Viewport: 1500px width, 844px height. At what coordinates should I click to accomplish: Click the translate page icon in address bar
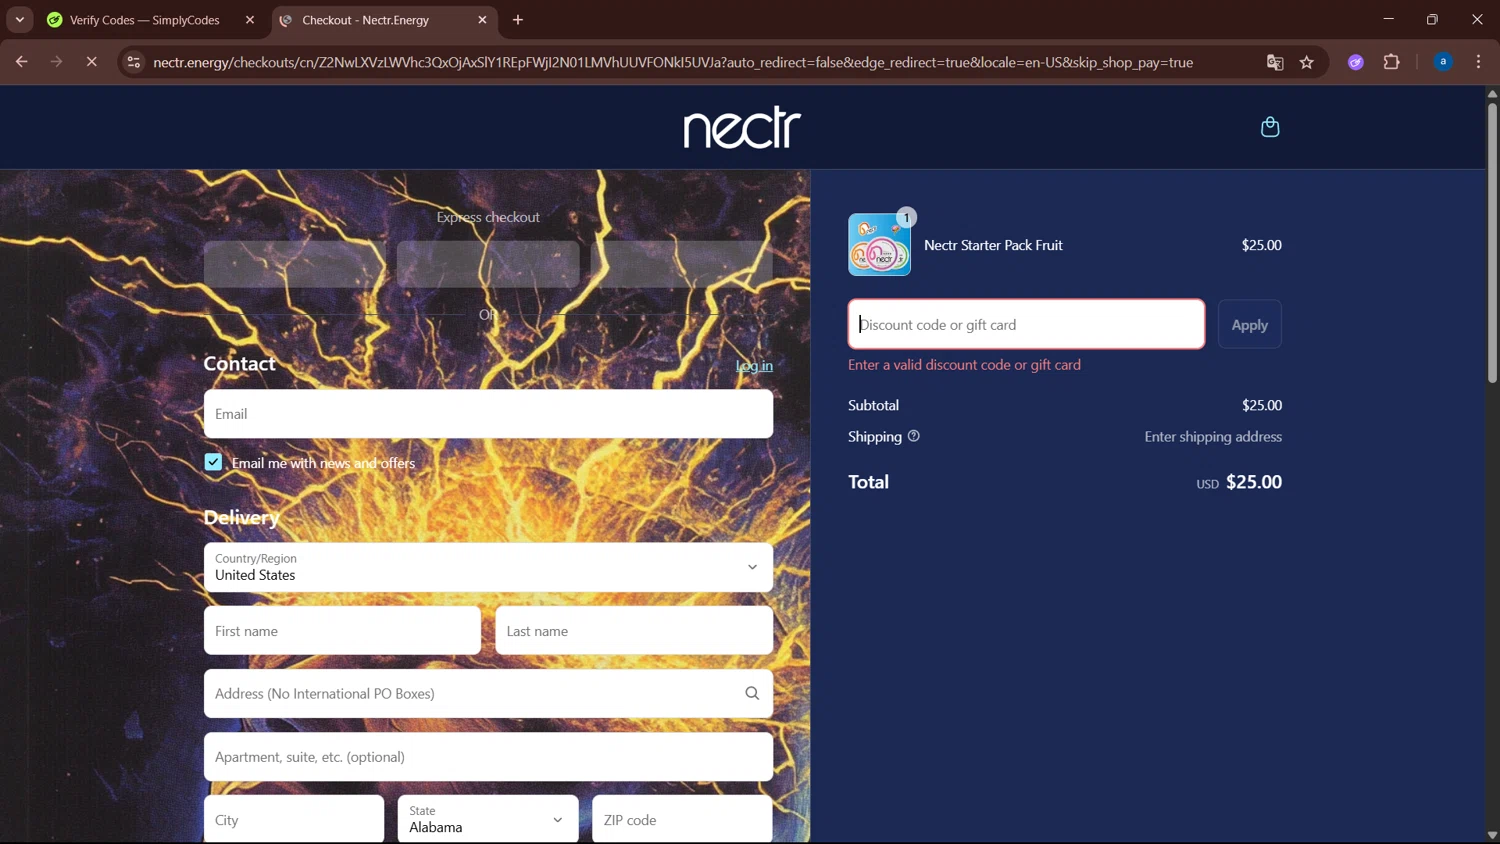1275,62
